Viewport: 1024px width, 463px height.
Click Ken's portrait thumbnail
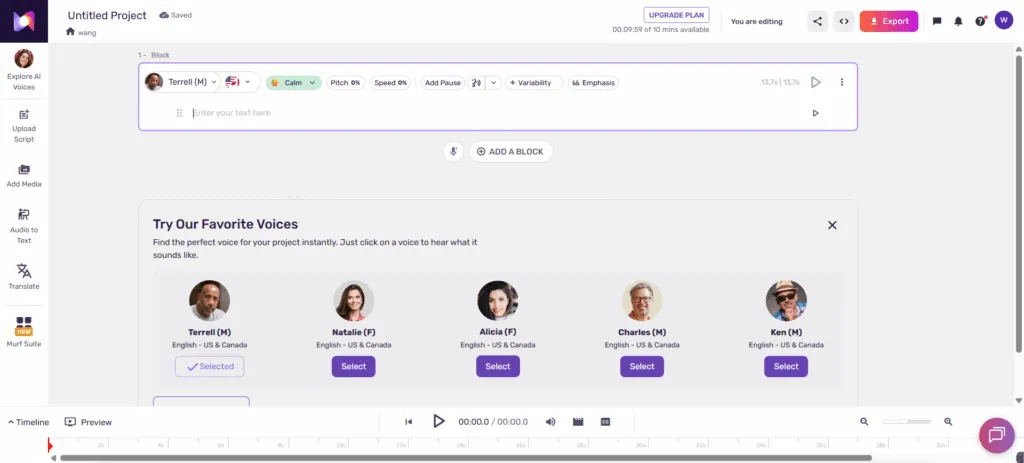786,301
